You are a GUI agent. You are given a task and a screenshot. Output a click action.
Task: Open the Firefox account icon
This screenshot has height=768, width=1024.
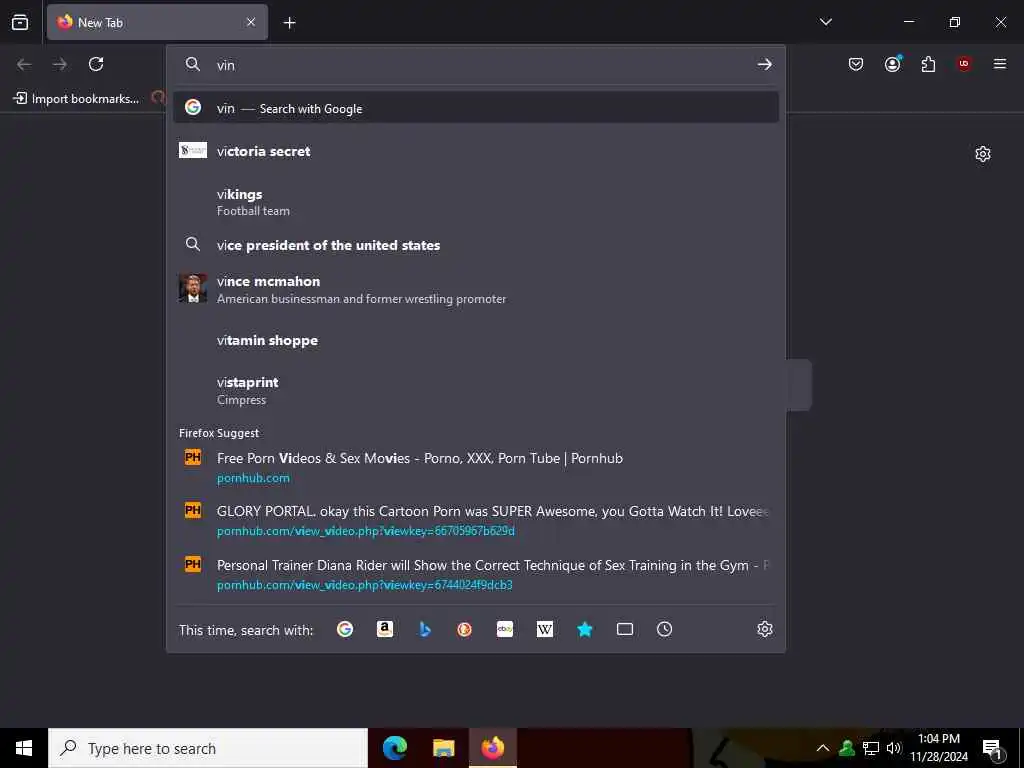(892, 64)
